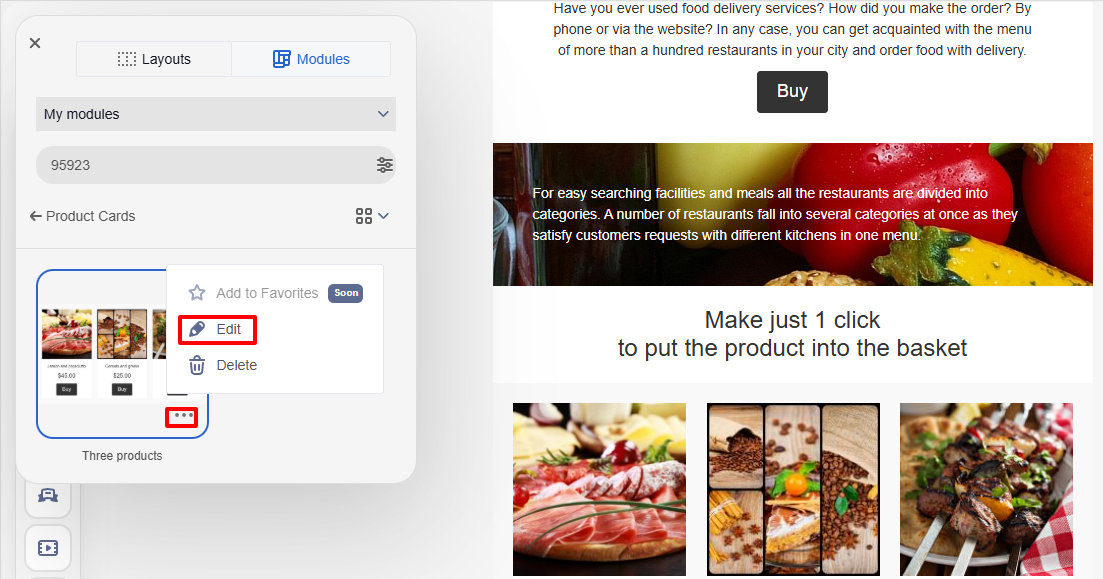Image resolution: width=1103 pixels, height=579 pixels.
Task: Expand the view mode chevron
Action: (x=383, y=216)
